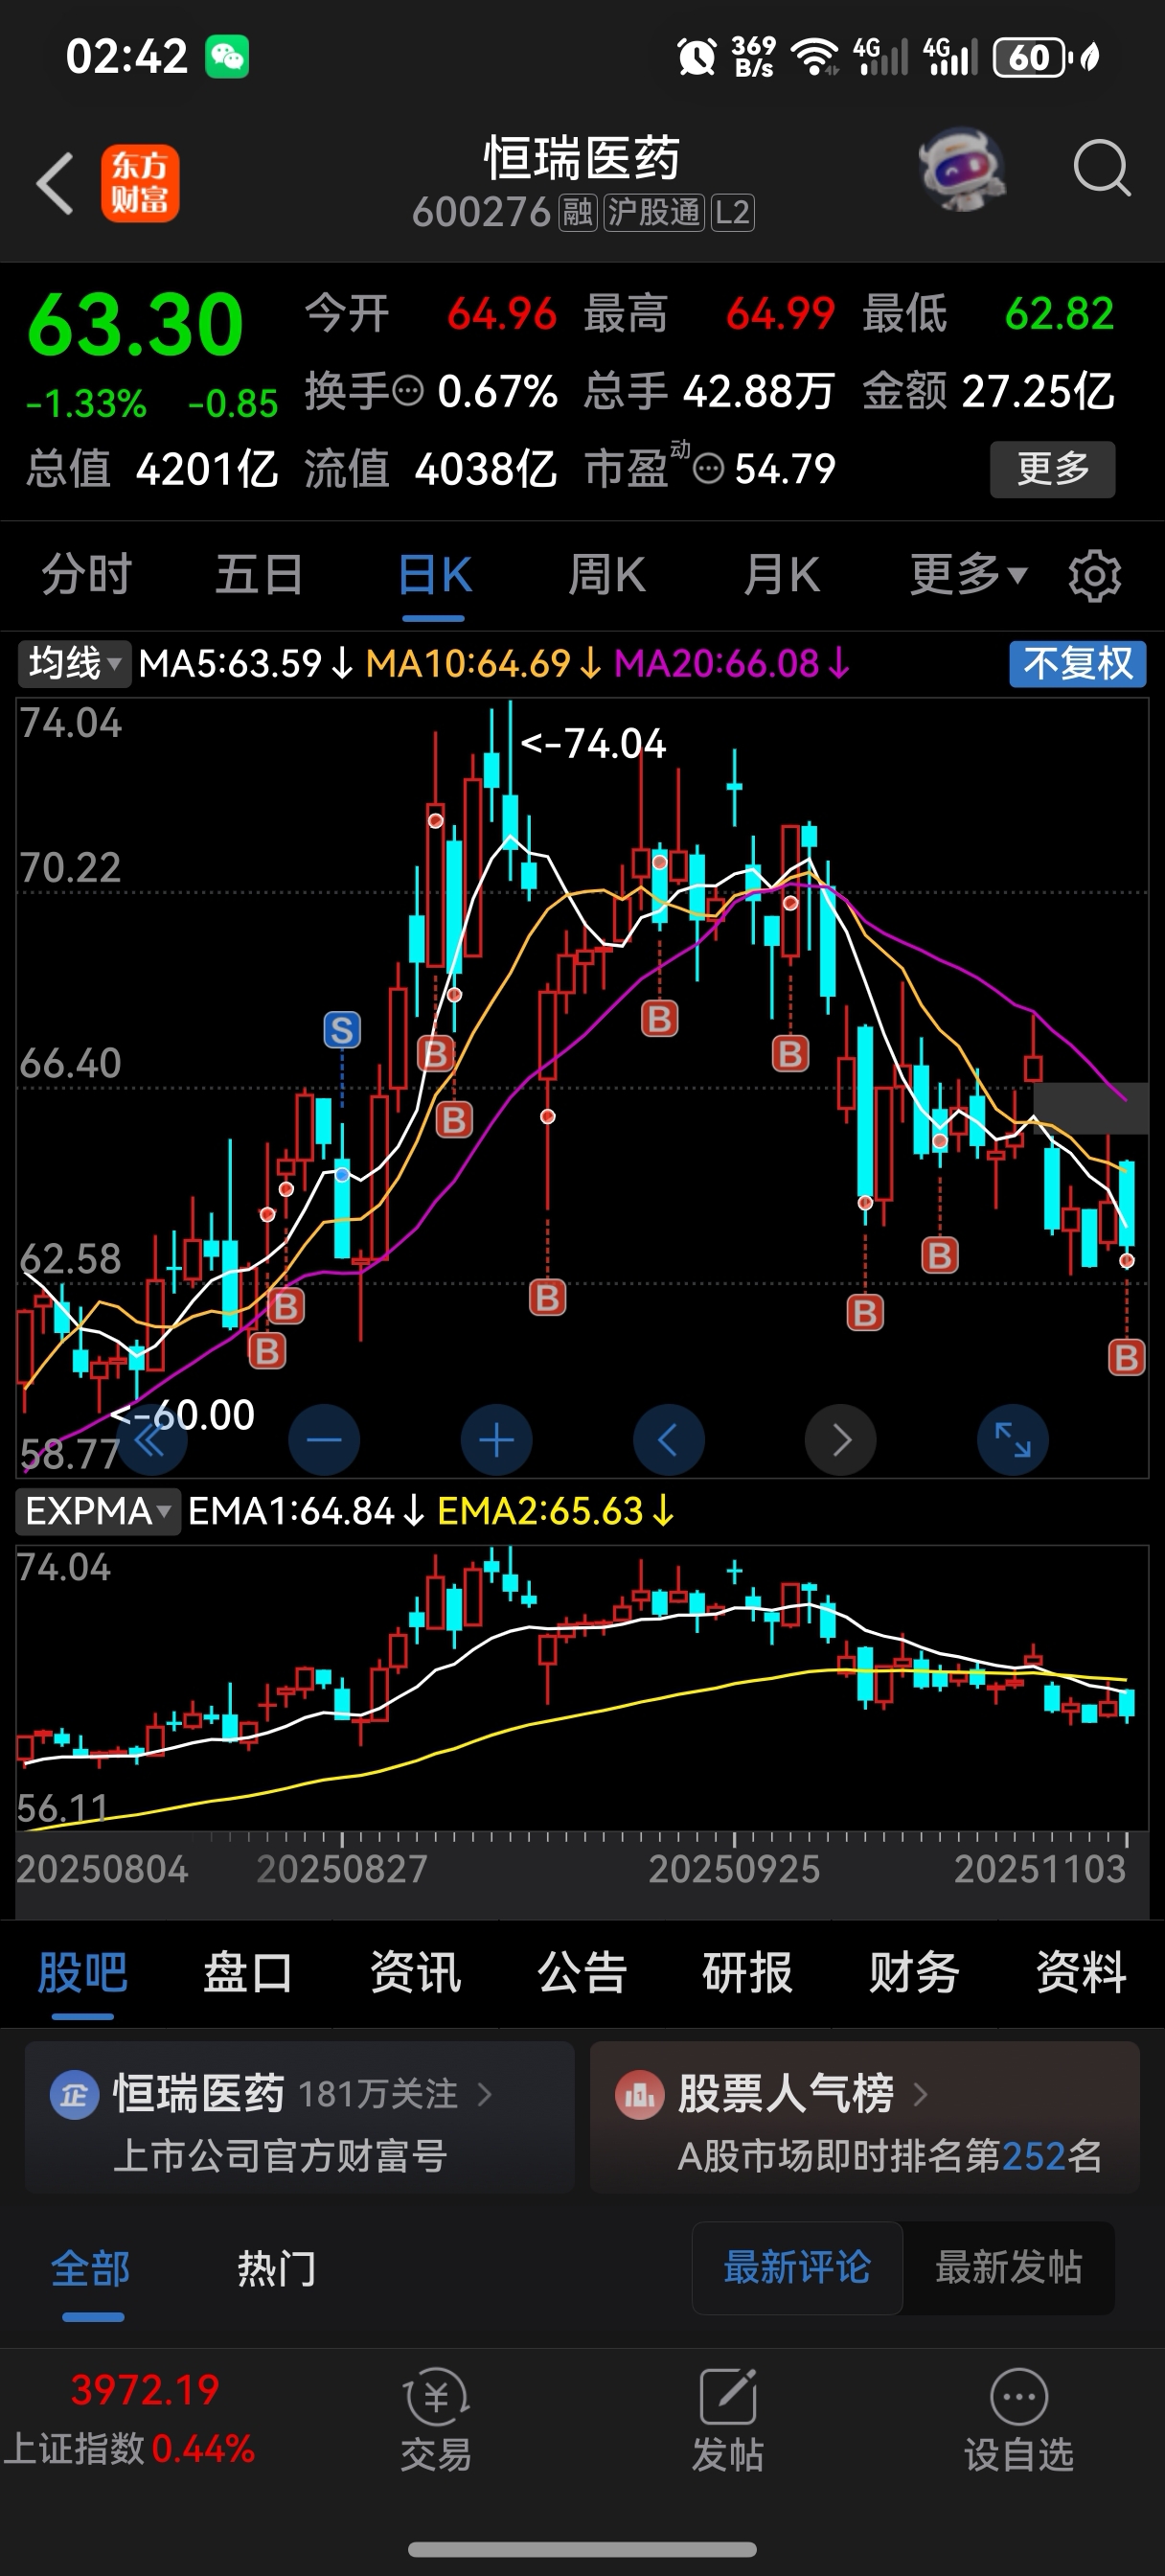Select the 周K chart tab
Screen dimensions: 1165x2576
click(607, 575)
